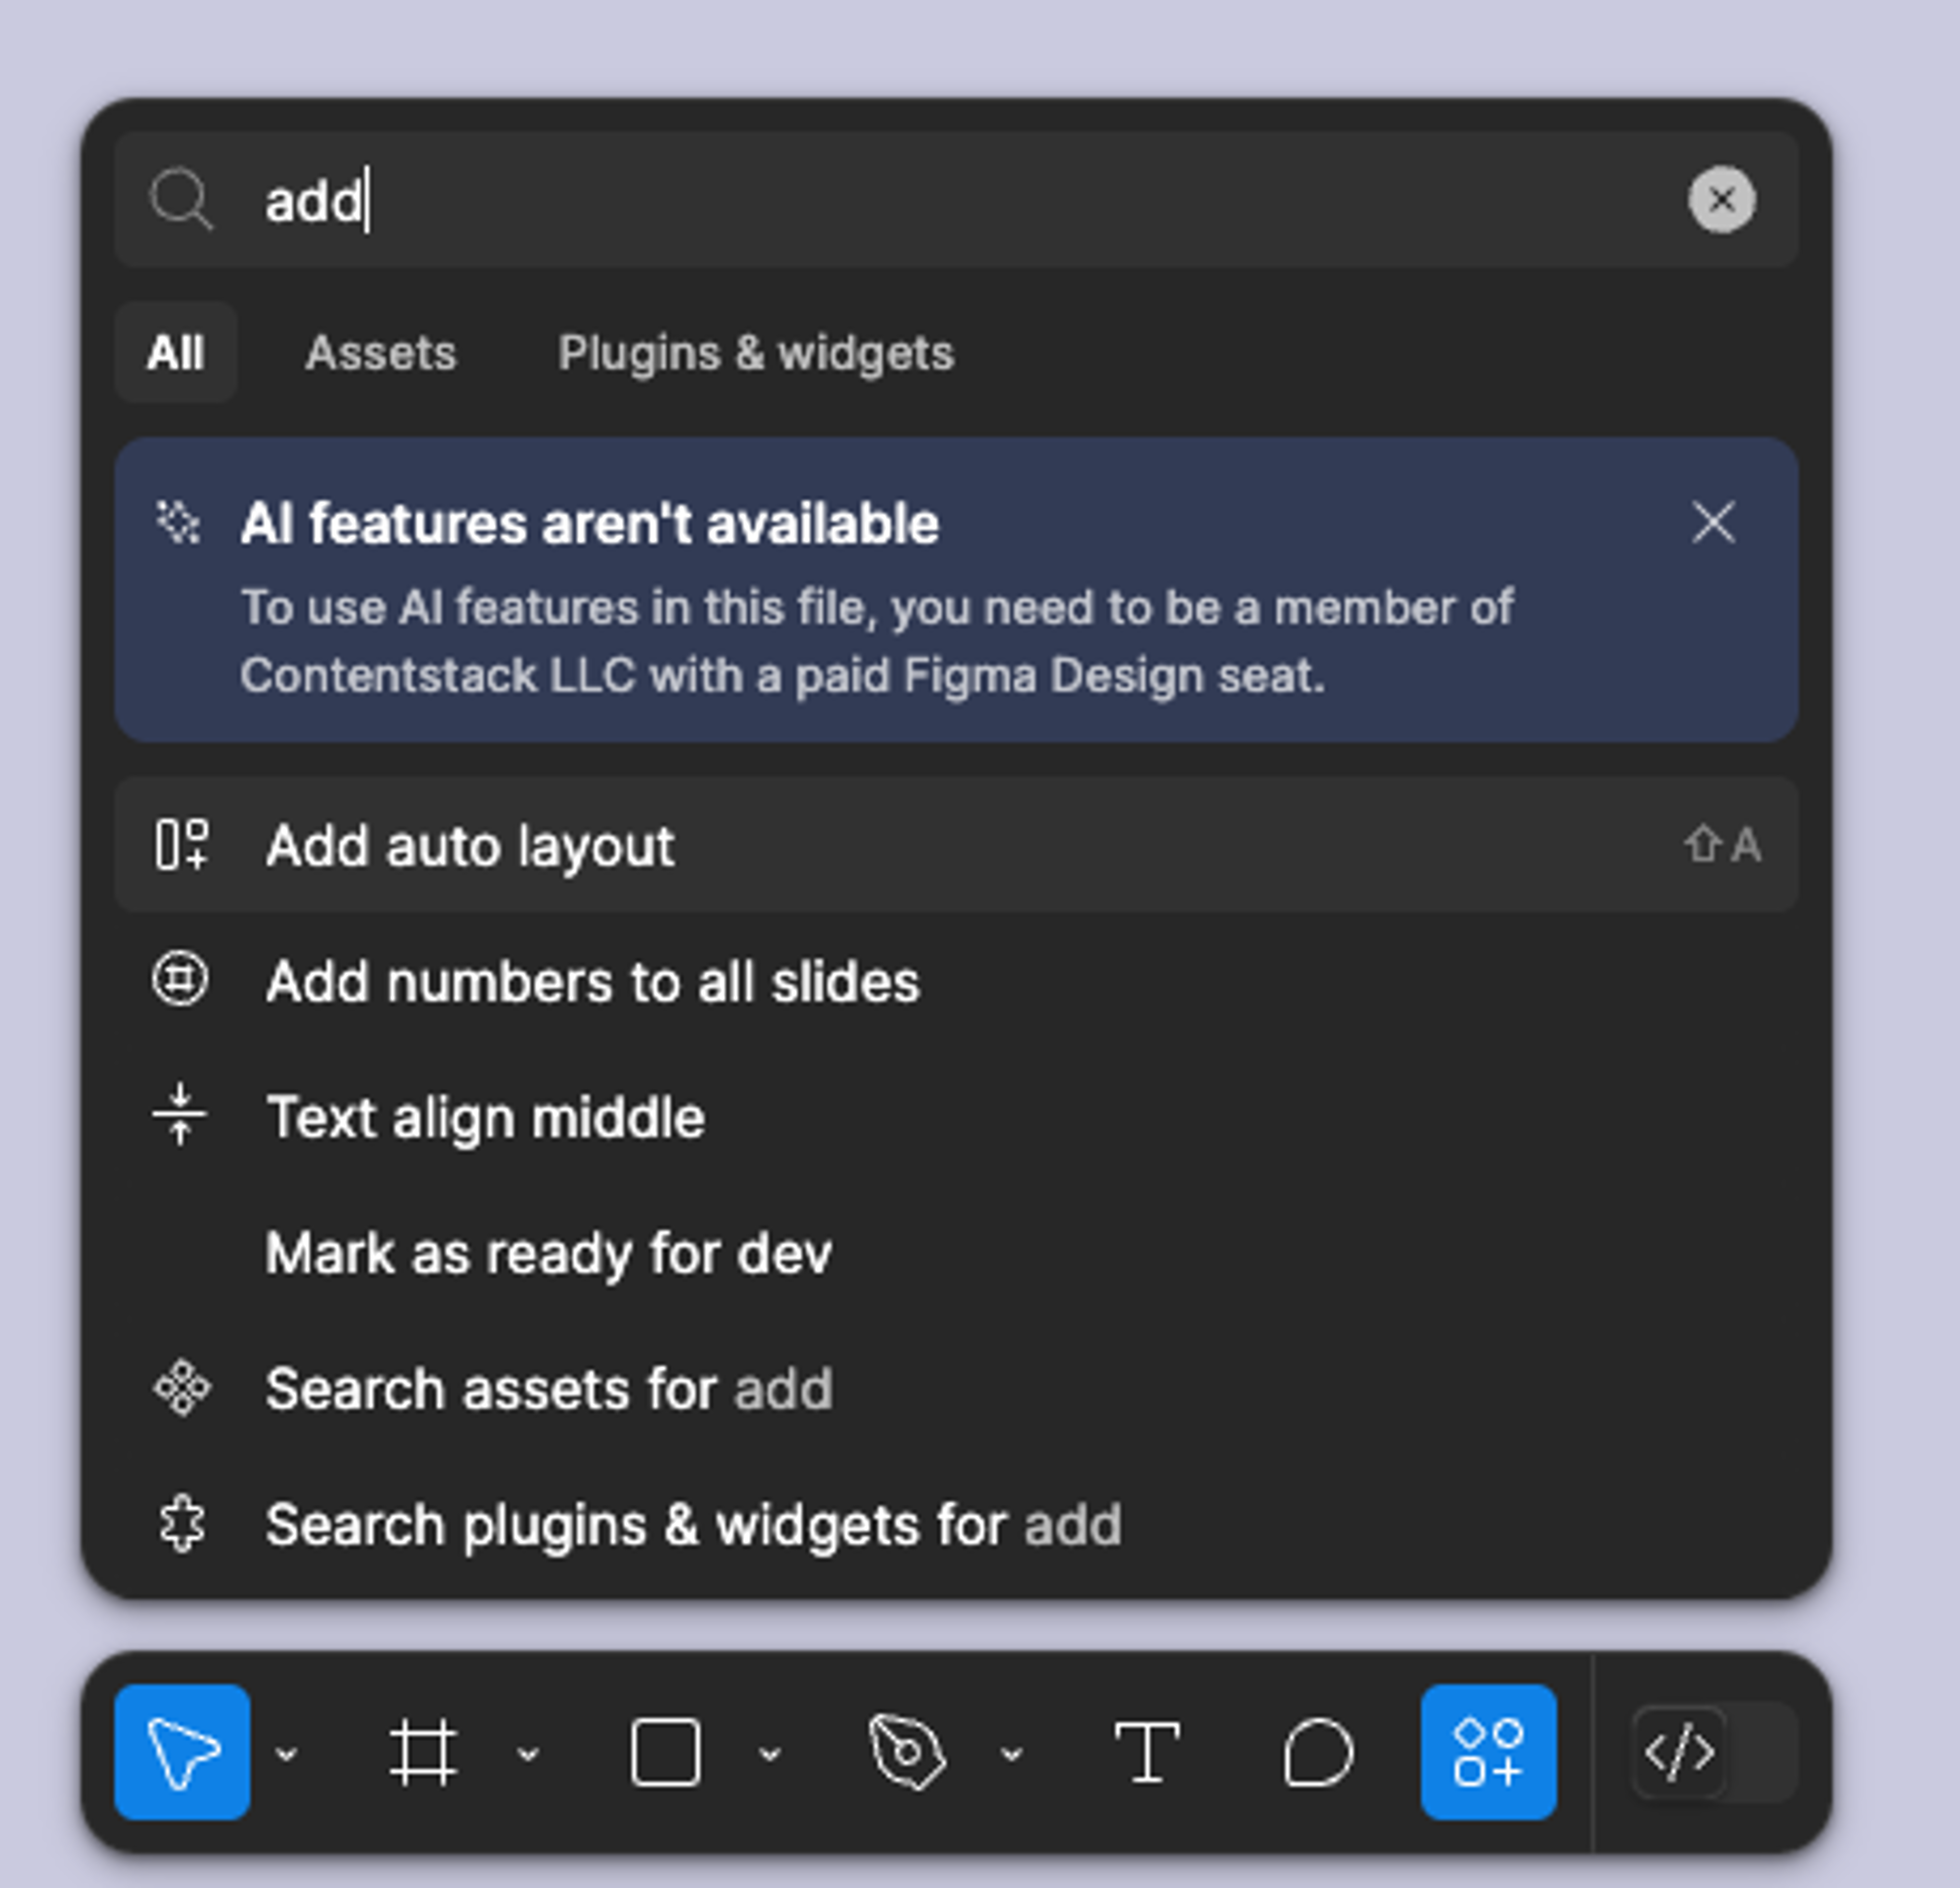Choose Add auto layout command
Screen dimensions: 1960x1888
[956, 845]
